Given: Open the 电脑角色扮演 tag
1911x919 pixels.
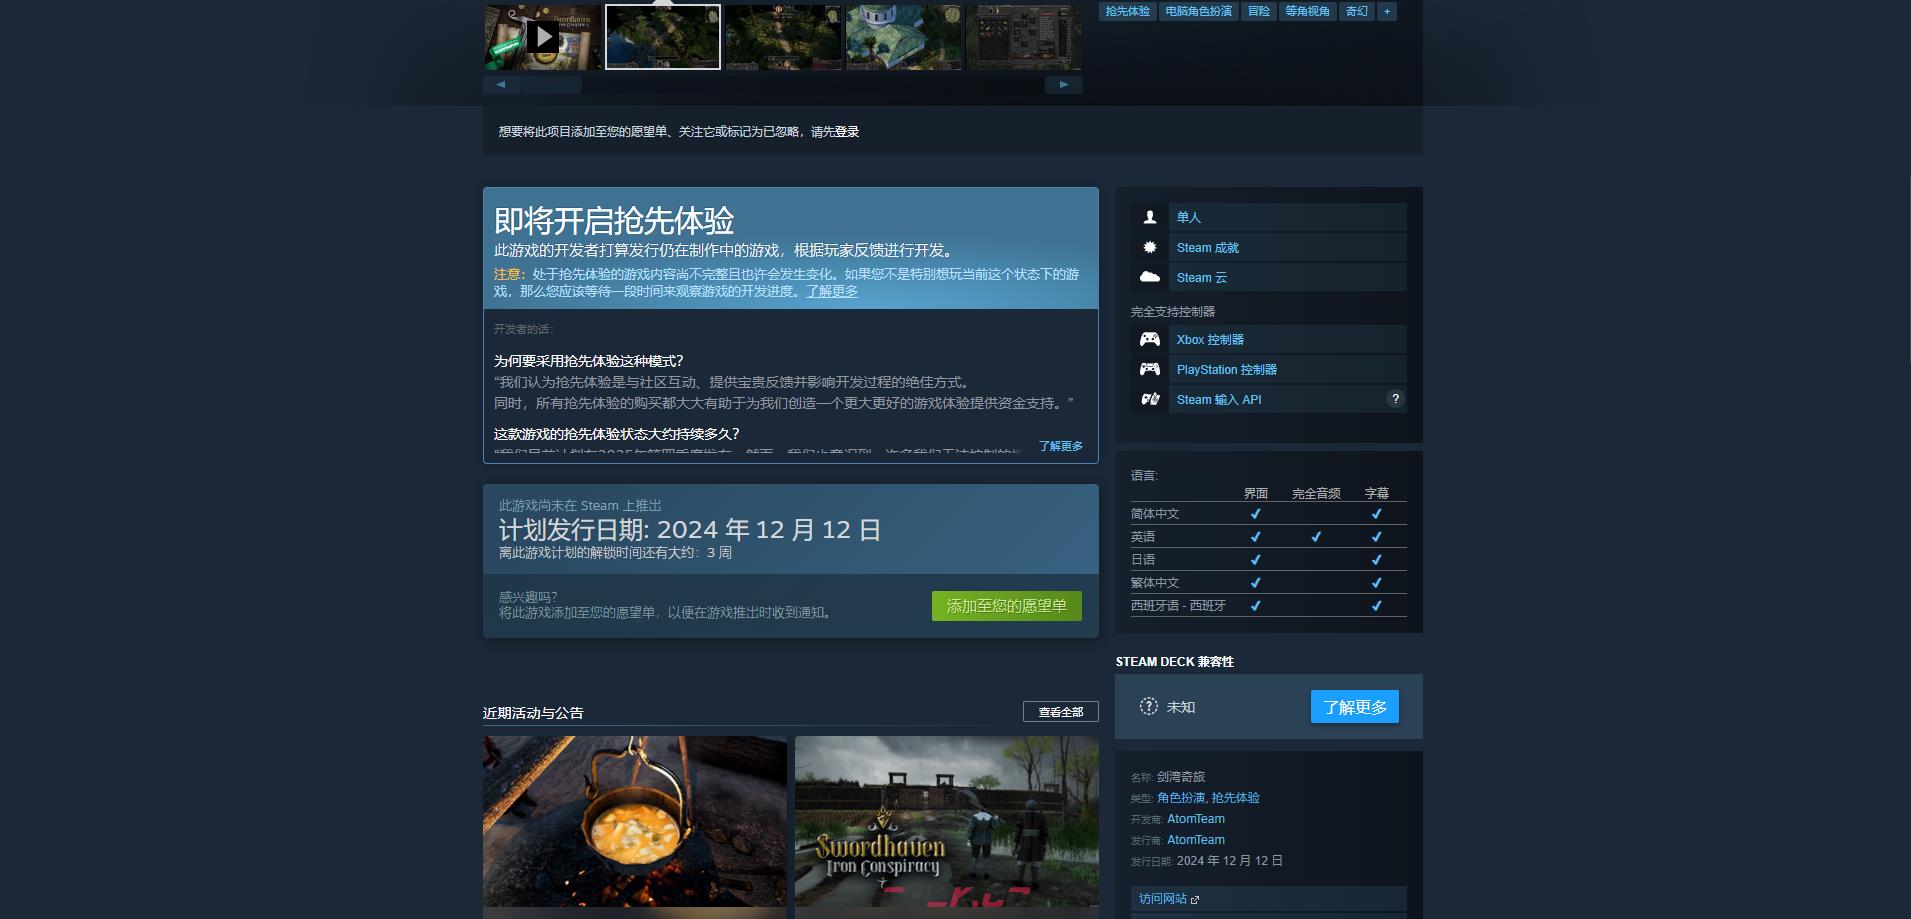Looking at the screenshot, I should [x=1198, y=11].
